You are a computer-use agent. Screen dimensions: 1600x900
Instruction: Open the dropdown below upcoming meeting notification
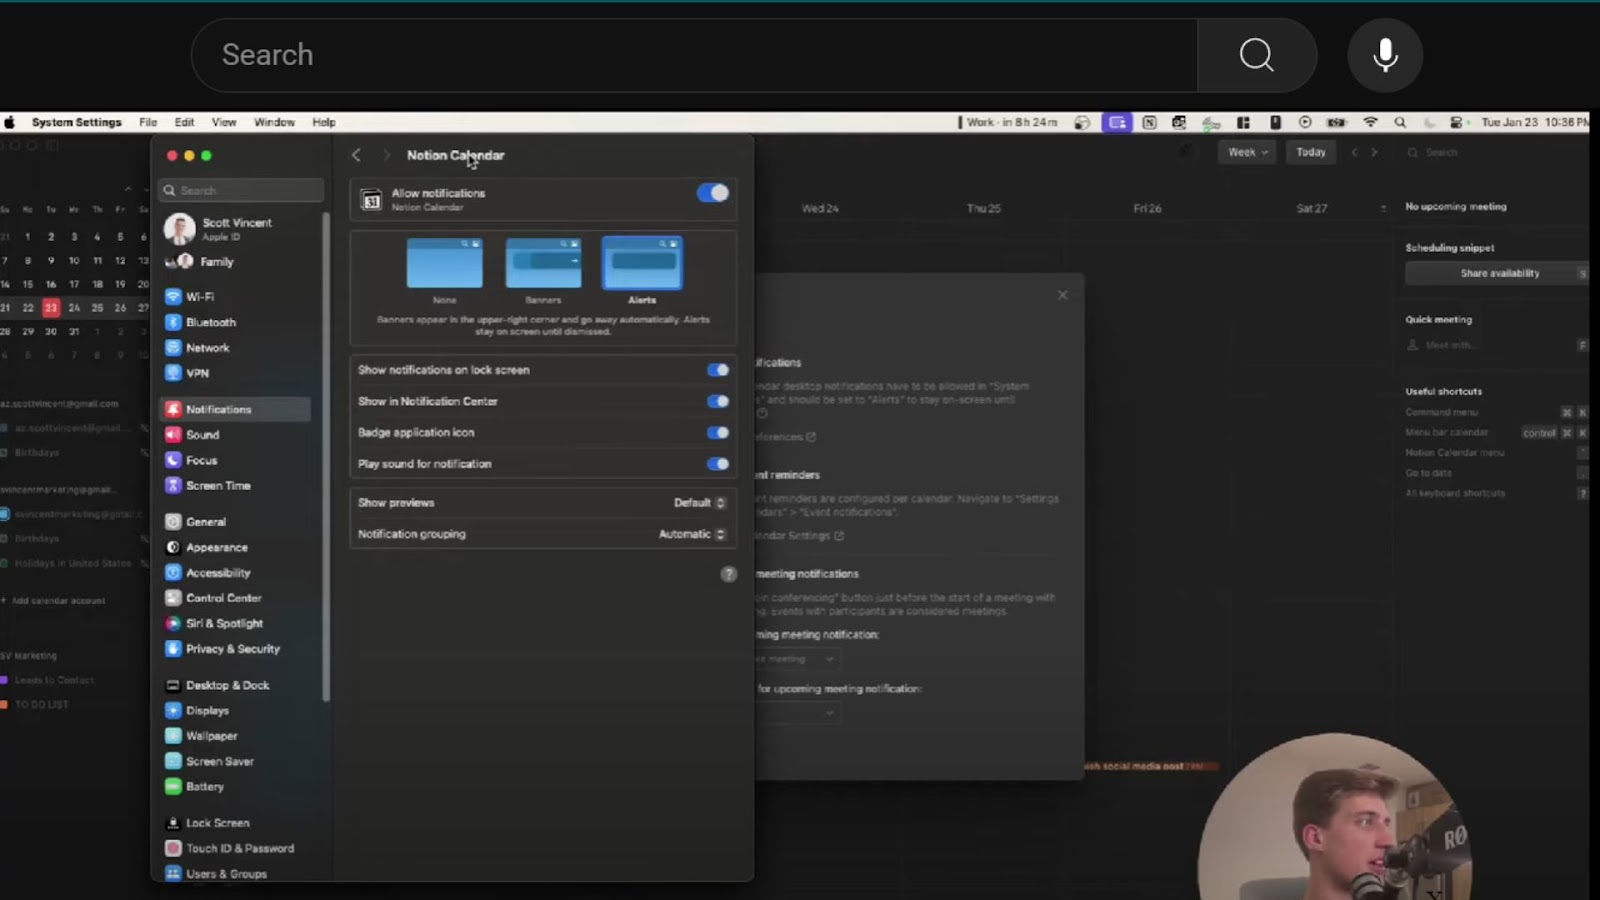[796, 713]
